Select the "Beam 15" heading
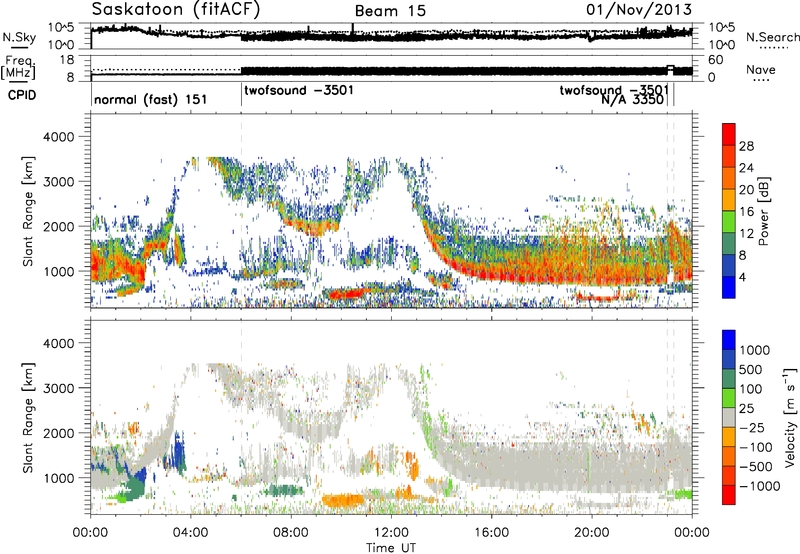800x554 pixels. pos(390,11)
